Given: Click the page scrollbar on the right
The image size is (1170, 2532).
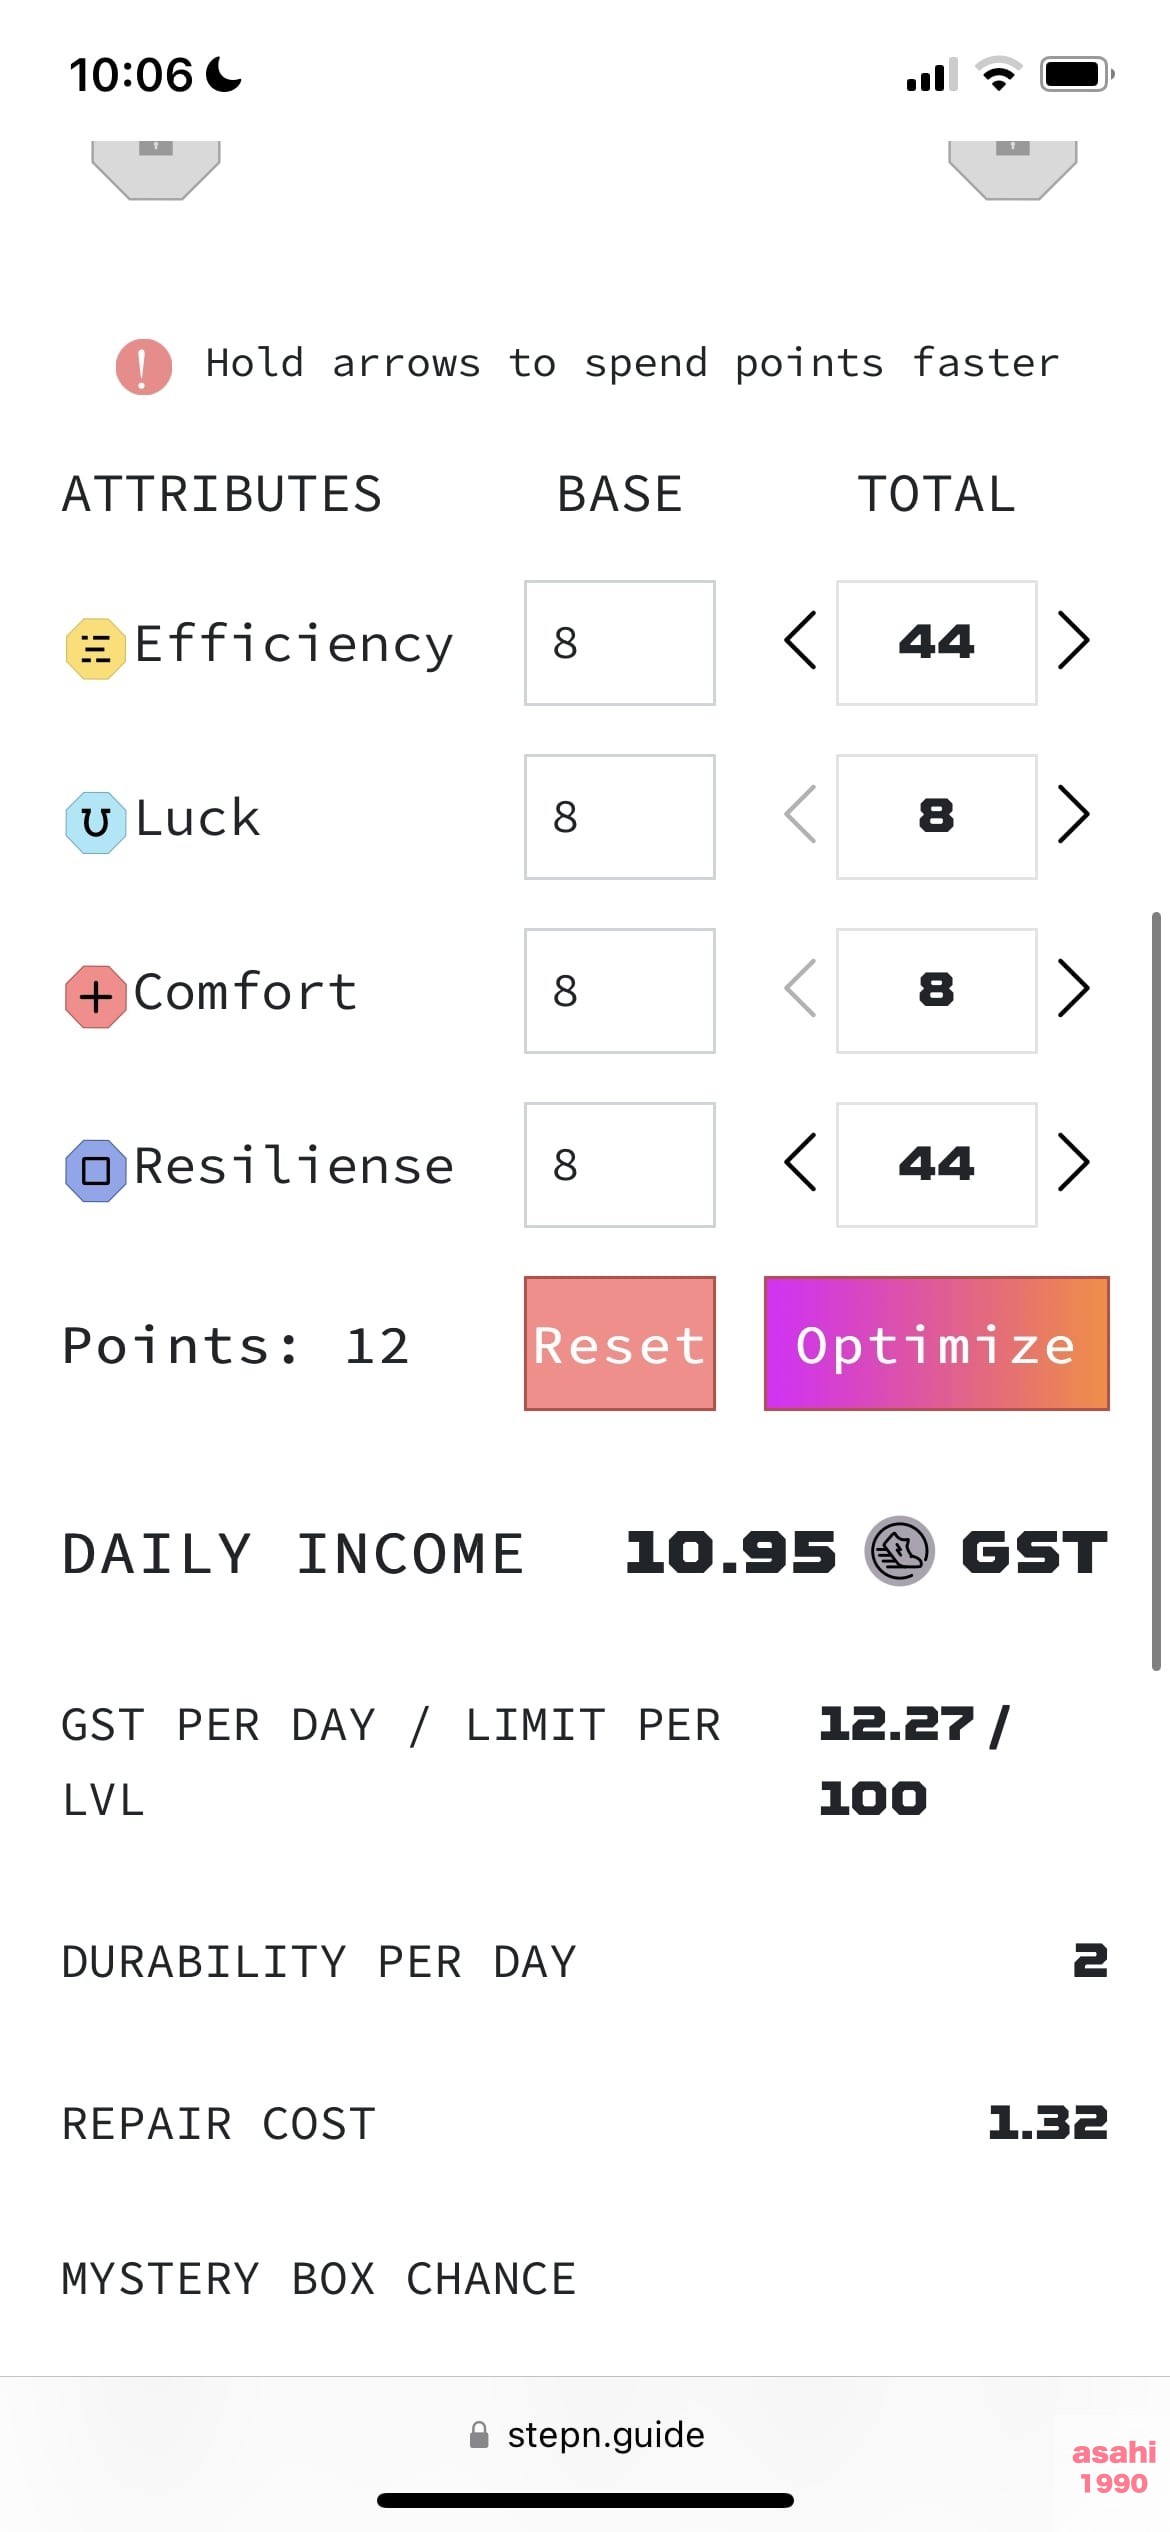Looking at the screenshot, I should (1156, 1291).
